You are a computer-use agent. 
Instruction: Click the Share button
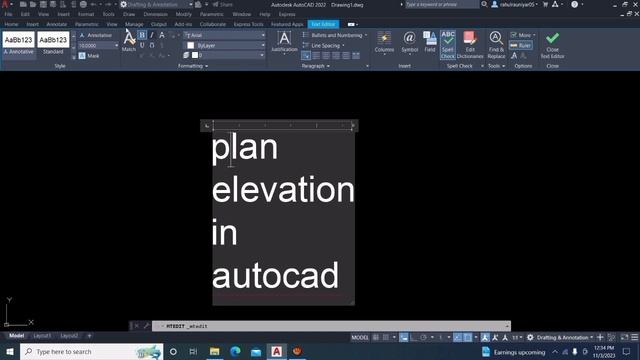pos(222,4)
